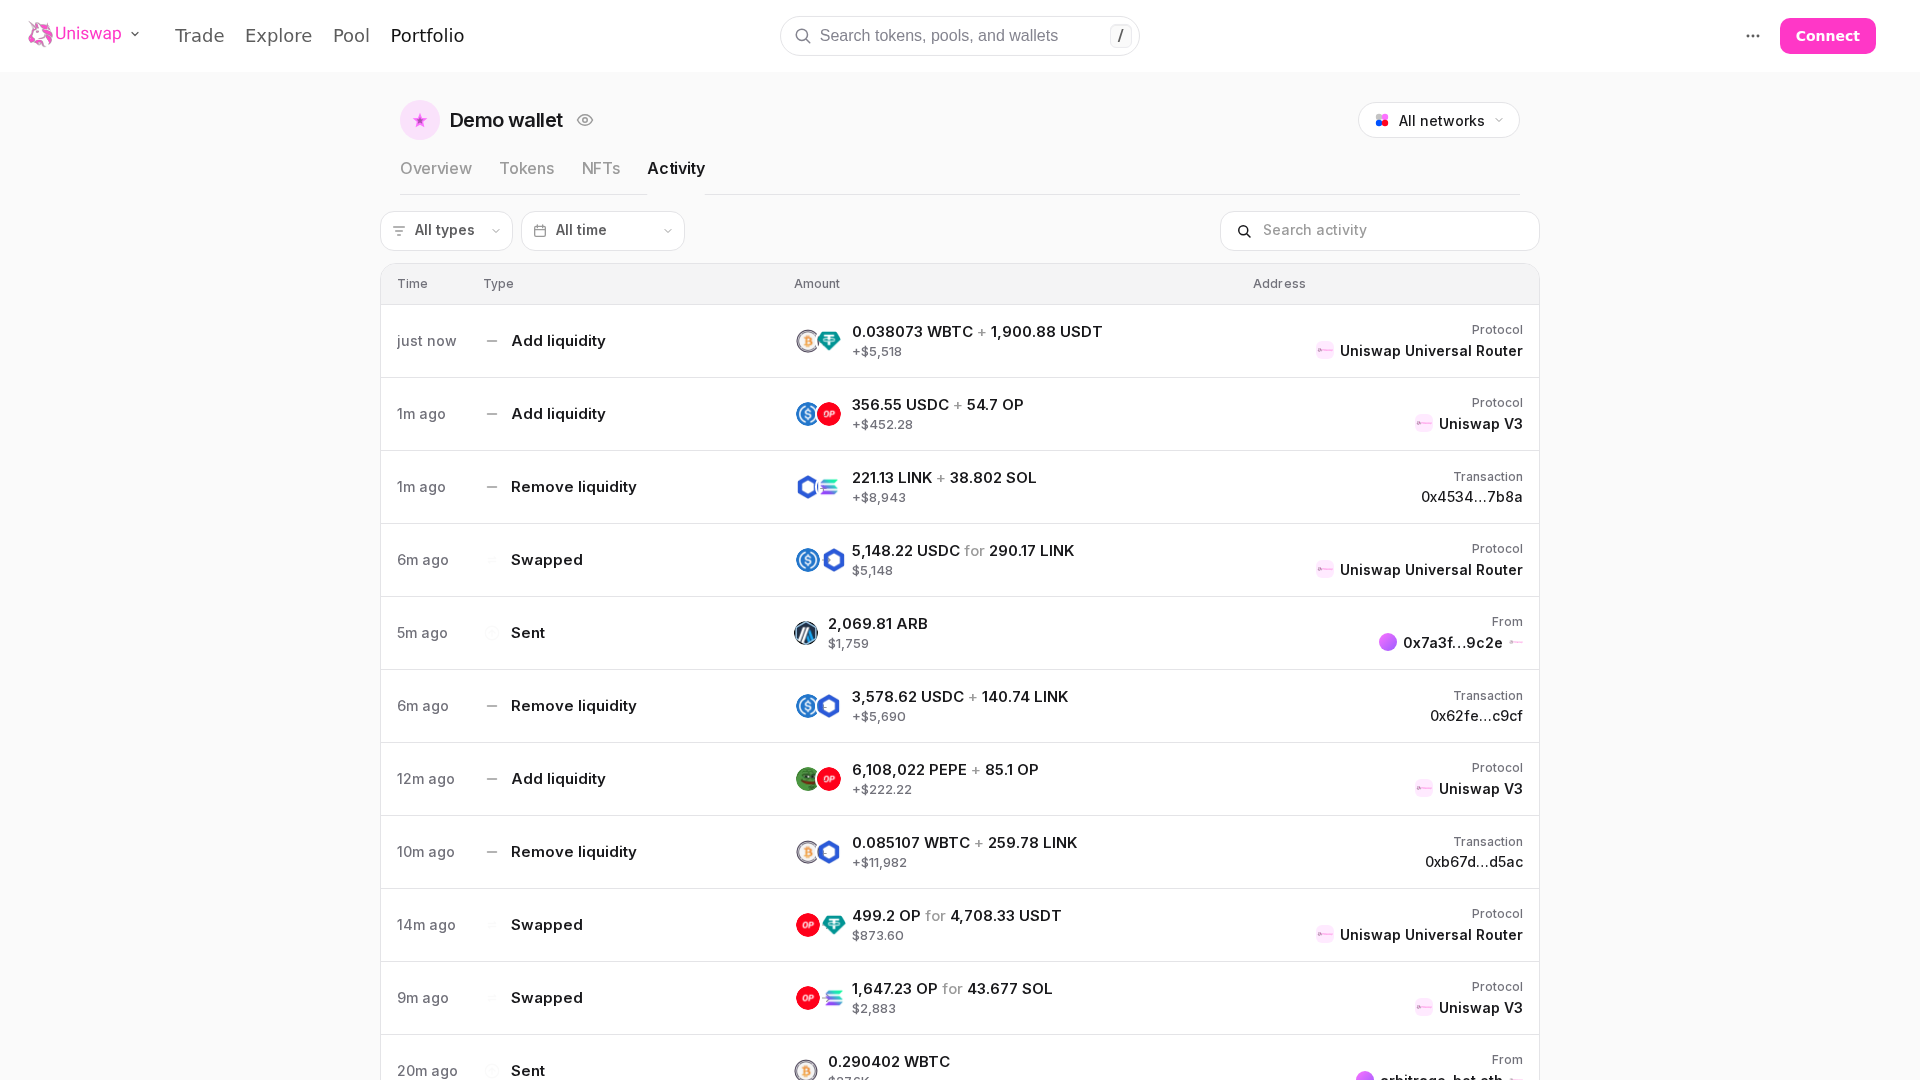Image resolution: width=1920 pixels, height=1080 pixels.
Task: Switch to the Overview tab
Action: point(436,169)
